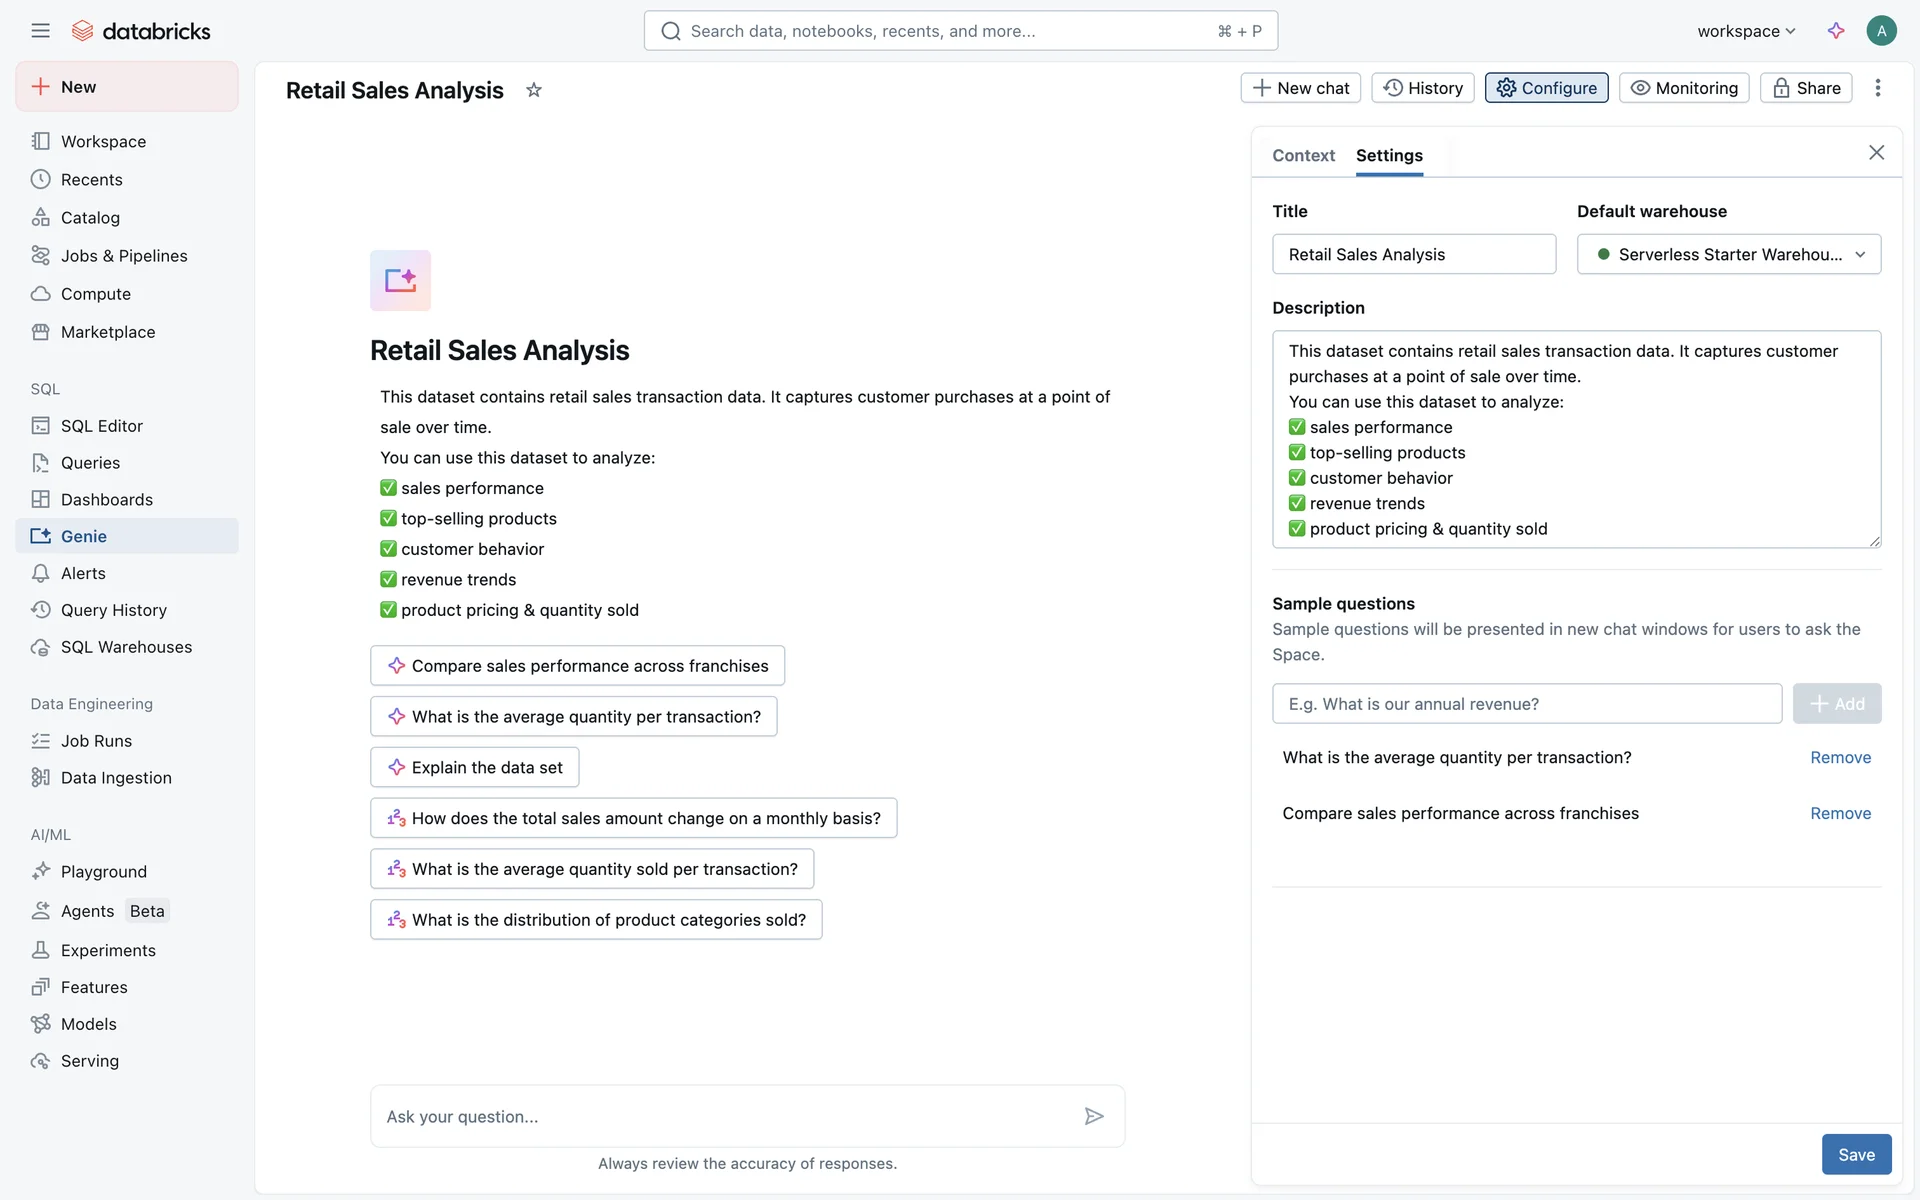Click the Save button
Viewport: 1920px width, 1200px height.
[1856, 1154]
